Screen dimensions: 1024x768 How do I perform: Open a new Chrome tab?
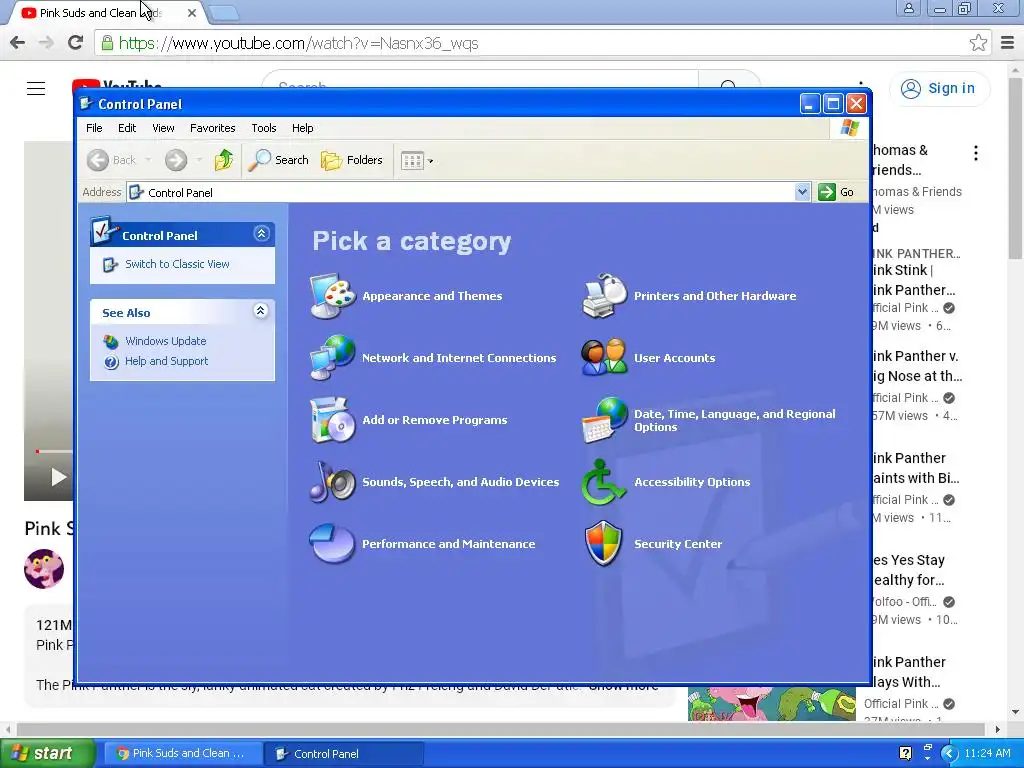(x=223, y=12)
